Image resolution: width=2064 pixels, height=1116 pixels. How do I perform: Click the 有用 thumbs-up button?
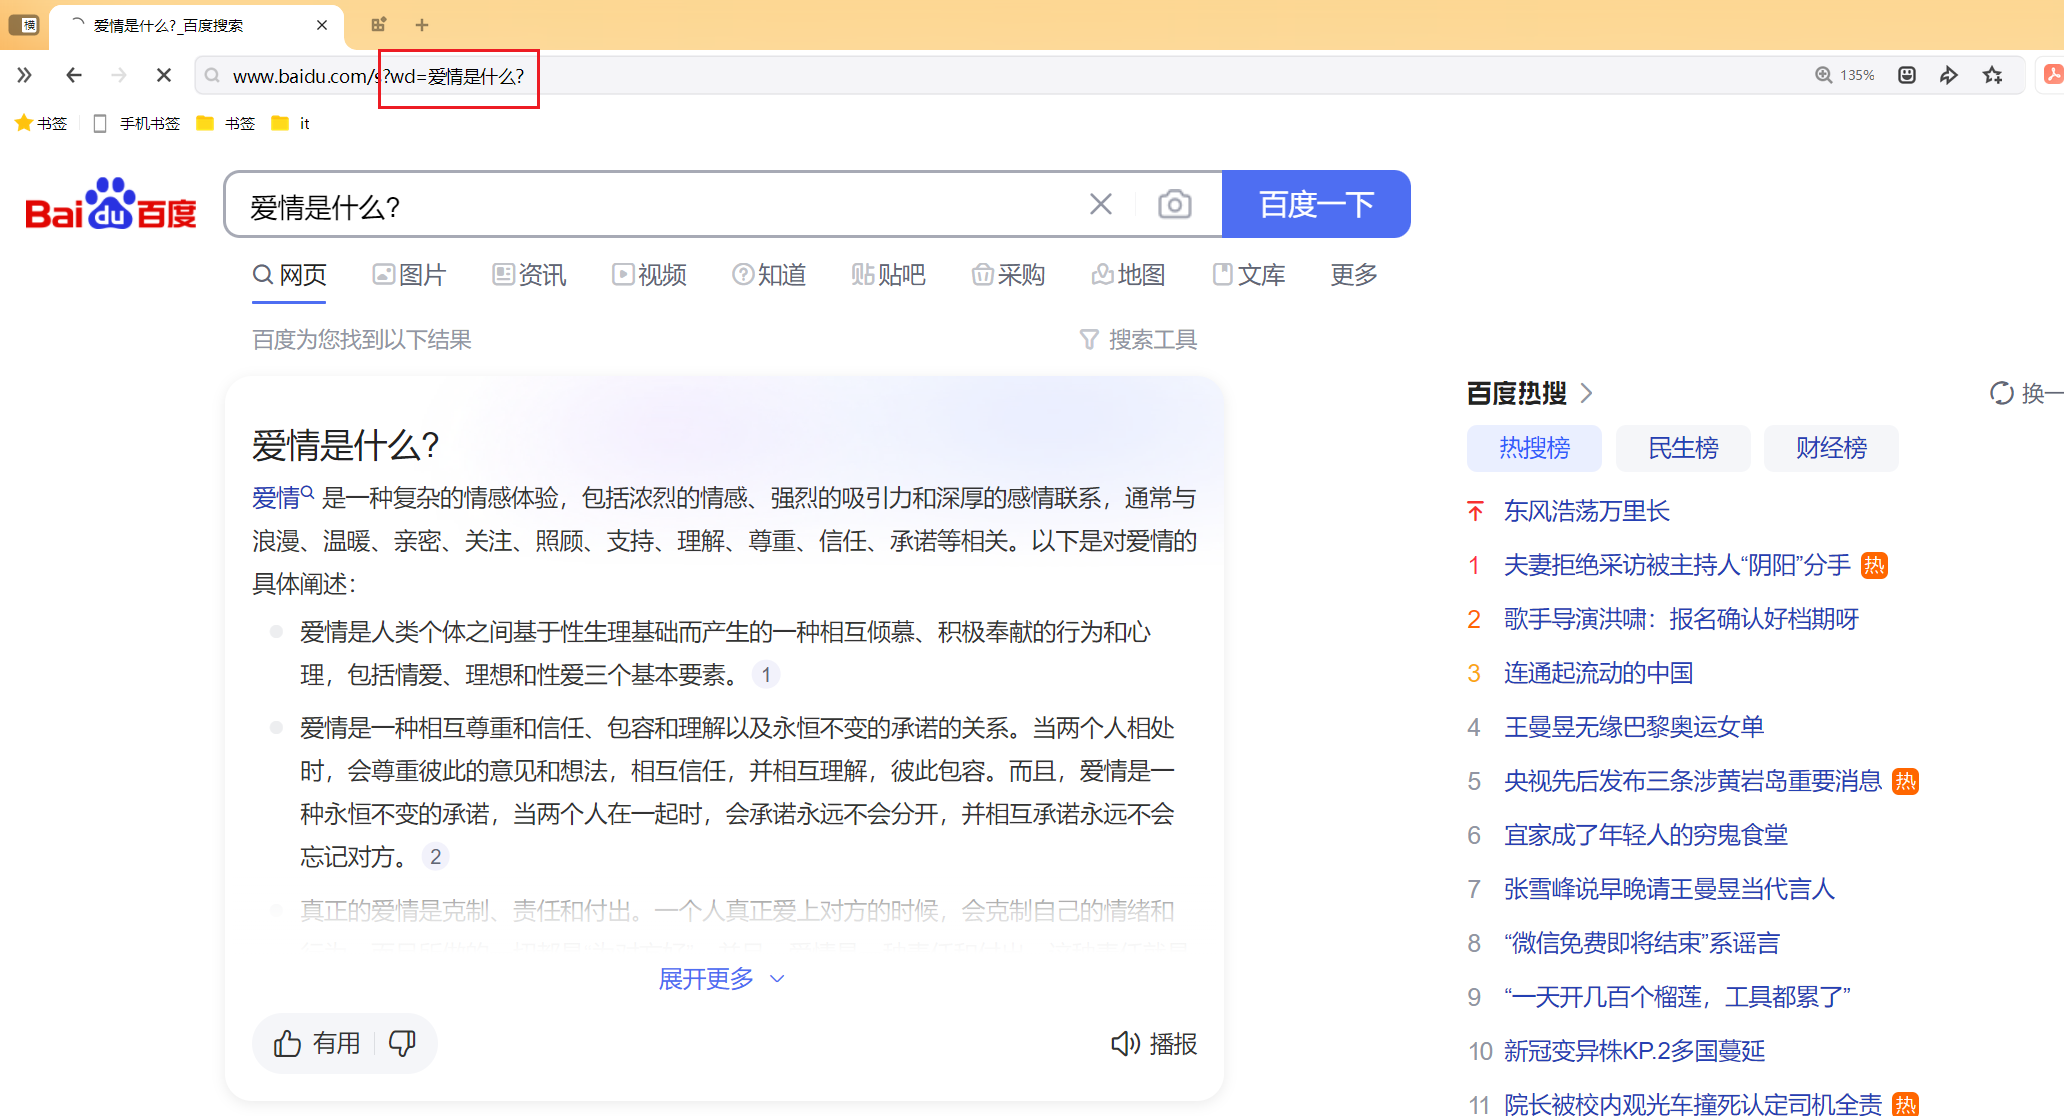(x=316, y=1043)
